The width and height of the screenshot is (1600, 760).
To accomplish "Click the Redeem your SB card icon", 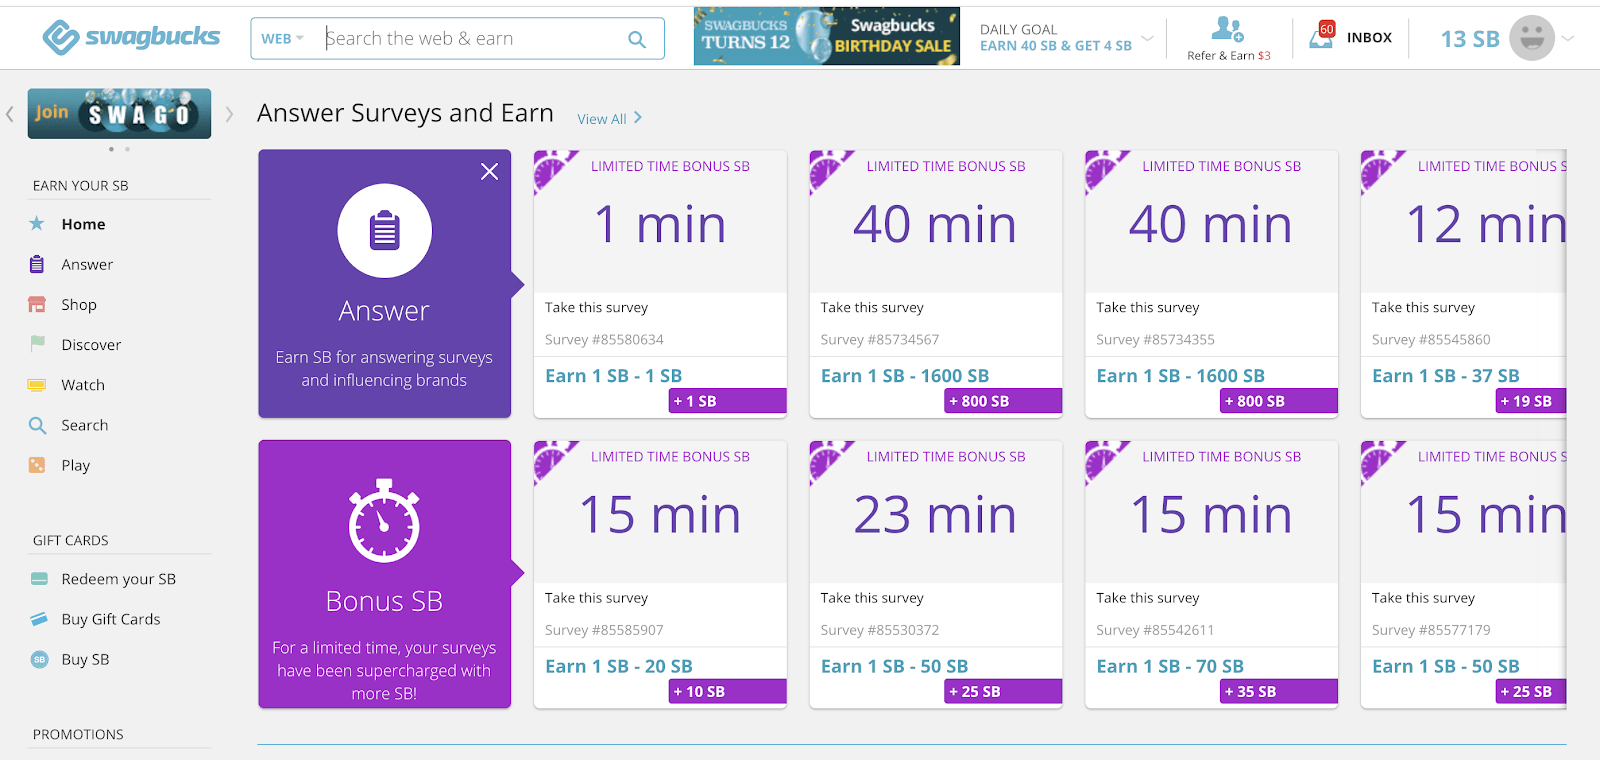I will (x=39, y=579).
